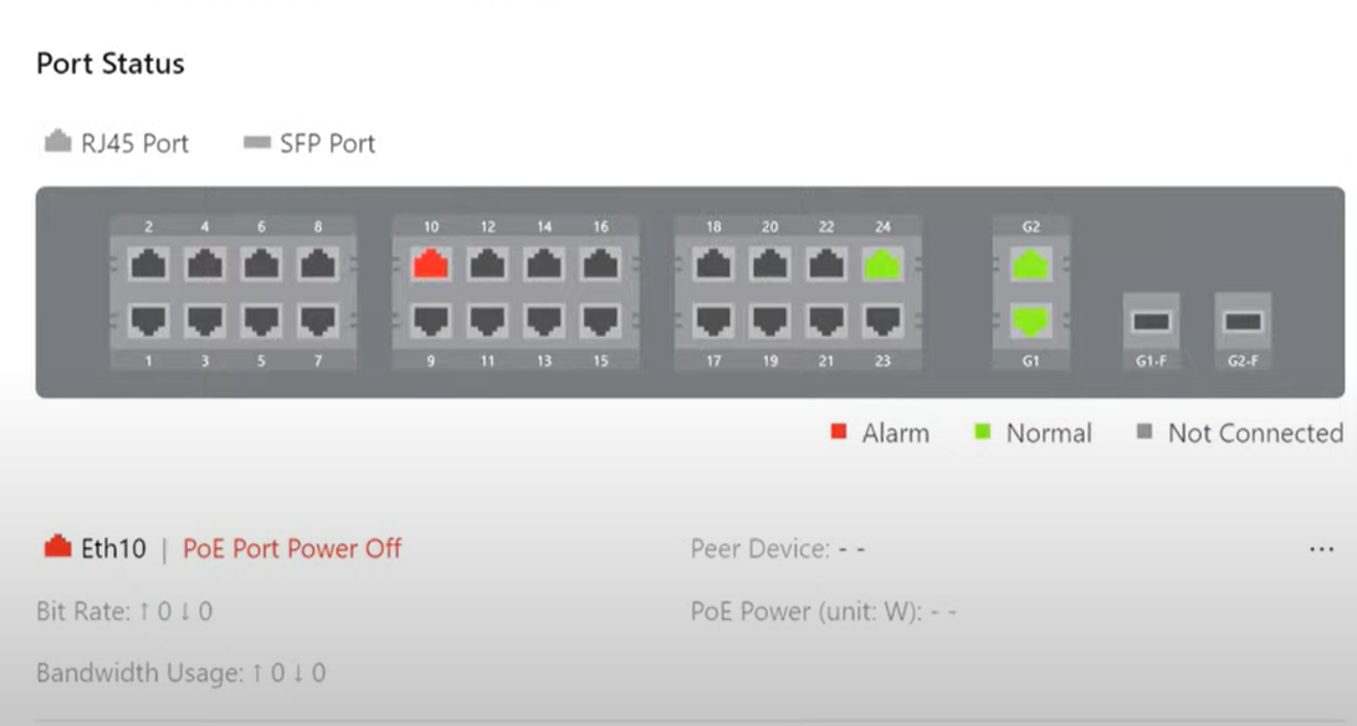1357x726 pixels.
Task: Select RJ45 port 1 icon
Action: [149, 321]
